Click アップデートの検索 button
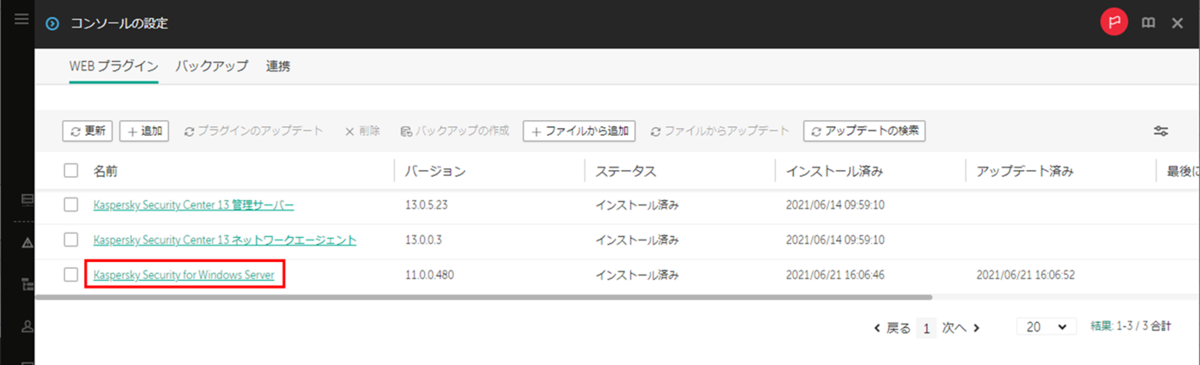Image resolution: width=1200 pixels, height=365 pixels. (x=864, y=131)
